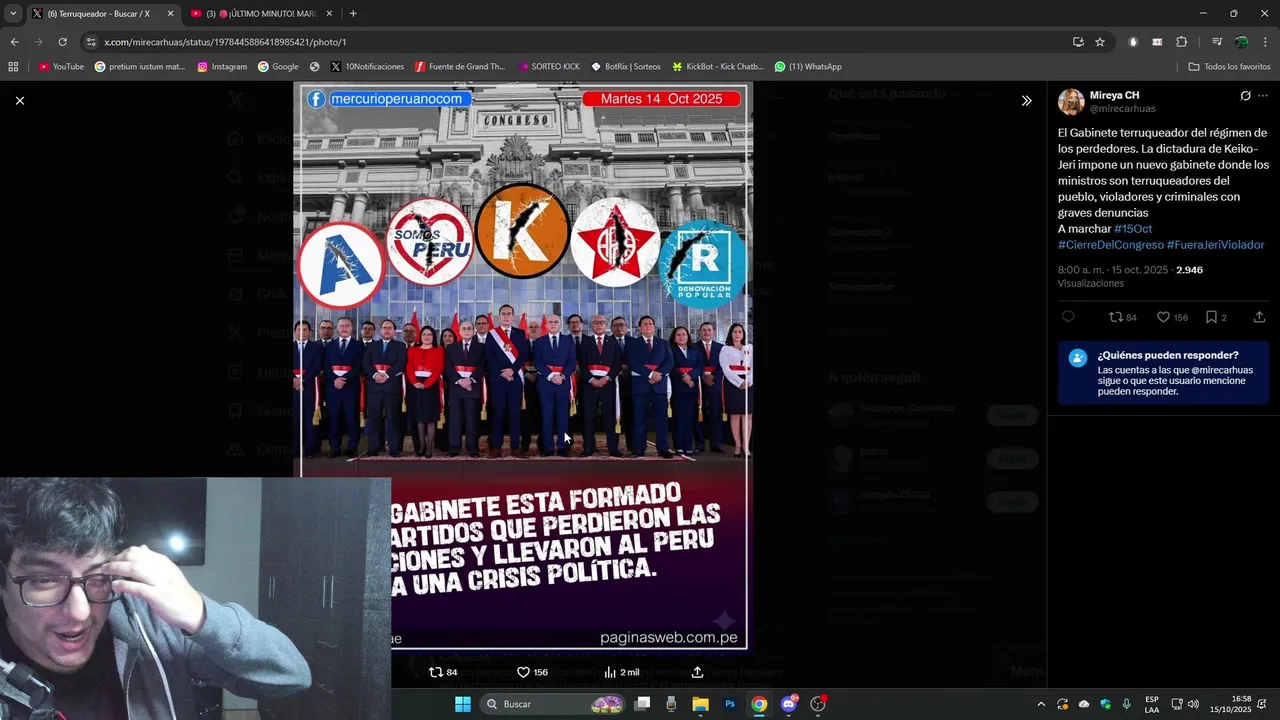Open the Chrome three-dot menu
Viewport: 1280px width, 720px height.
tap(1266, 42)
